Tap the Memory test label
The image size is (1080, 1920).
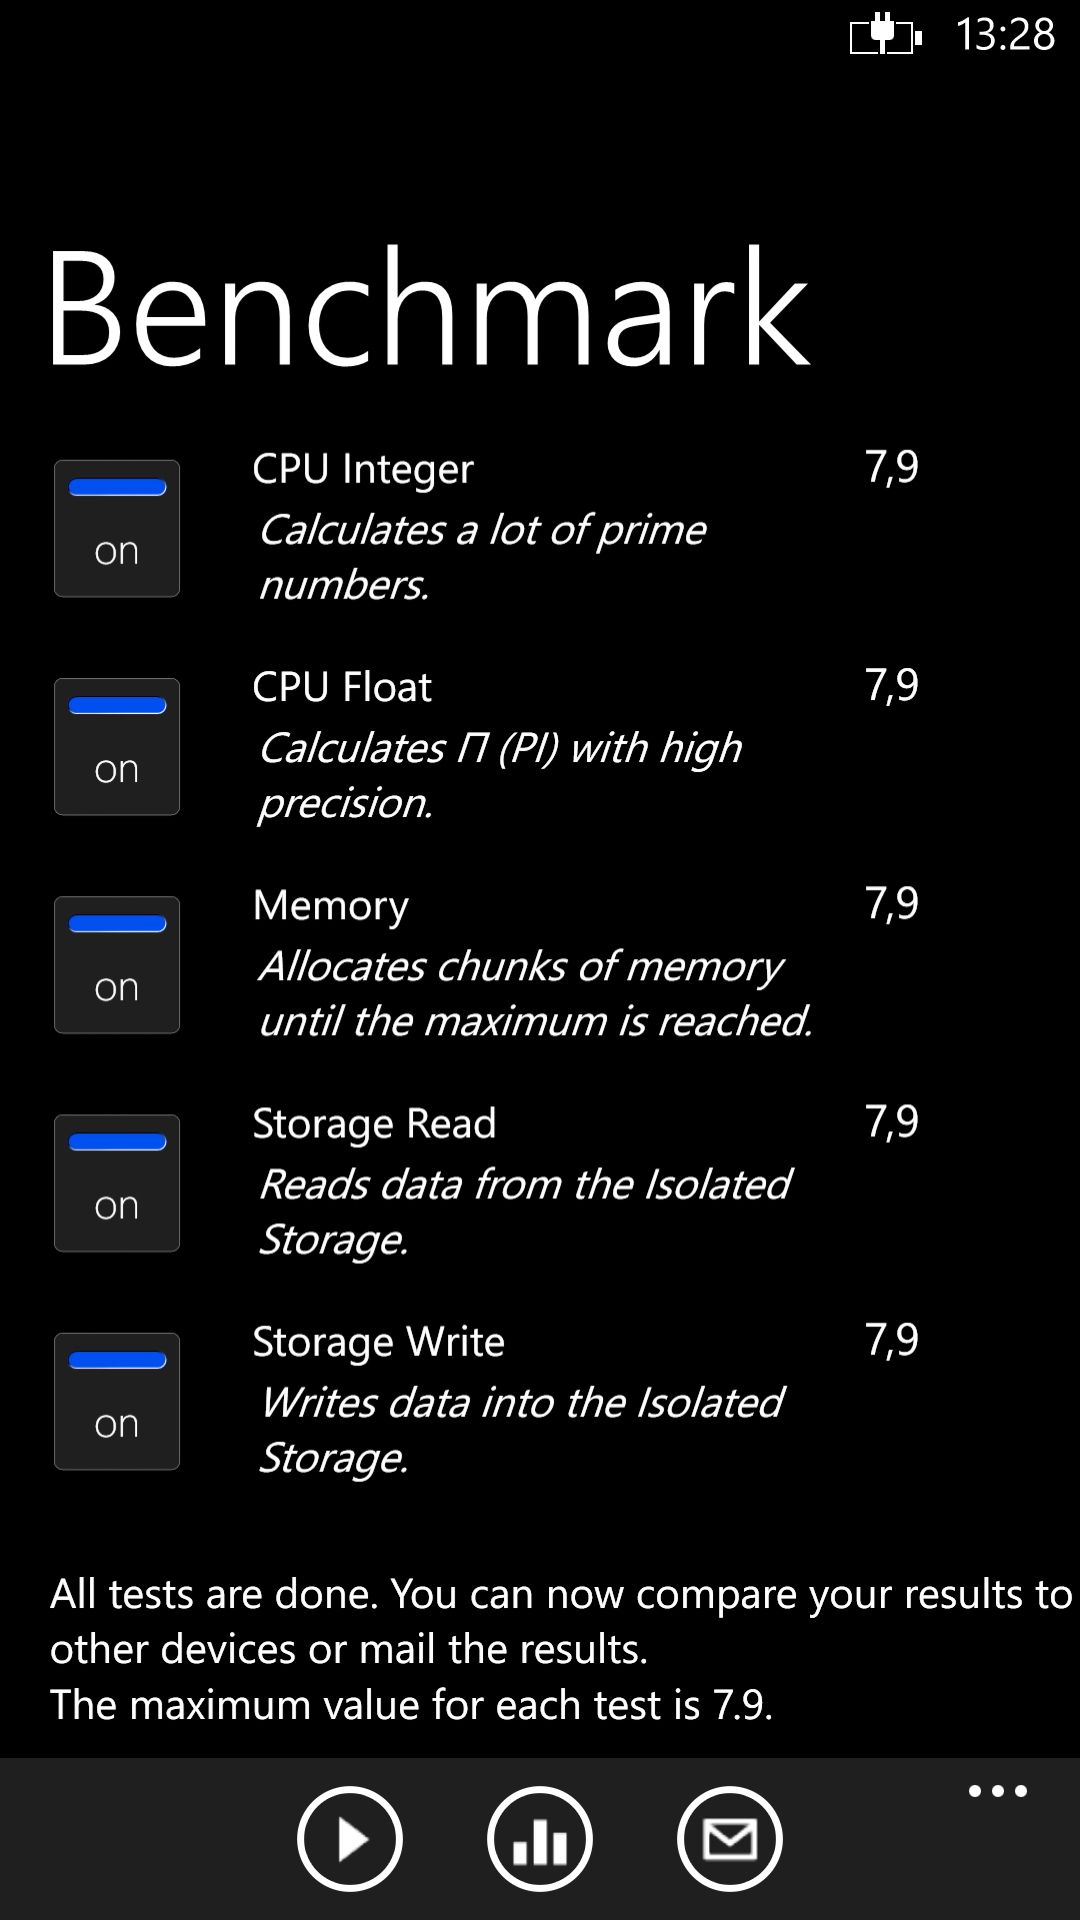pos(331,906)
